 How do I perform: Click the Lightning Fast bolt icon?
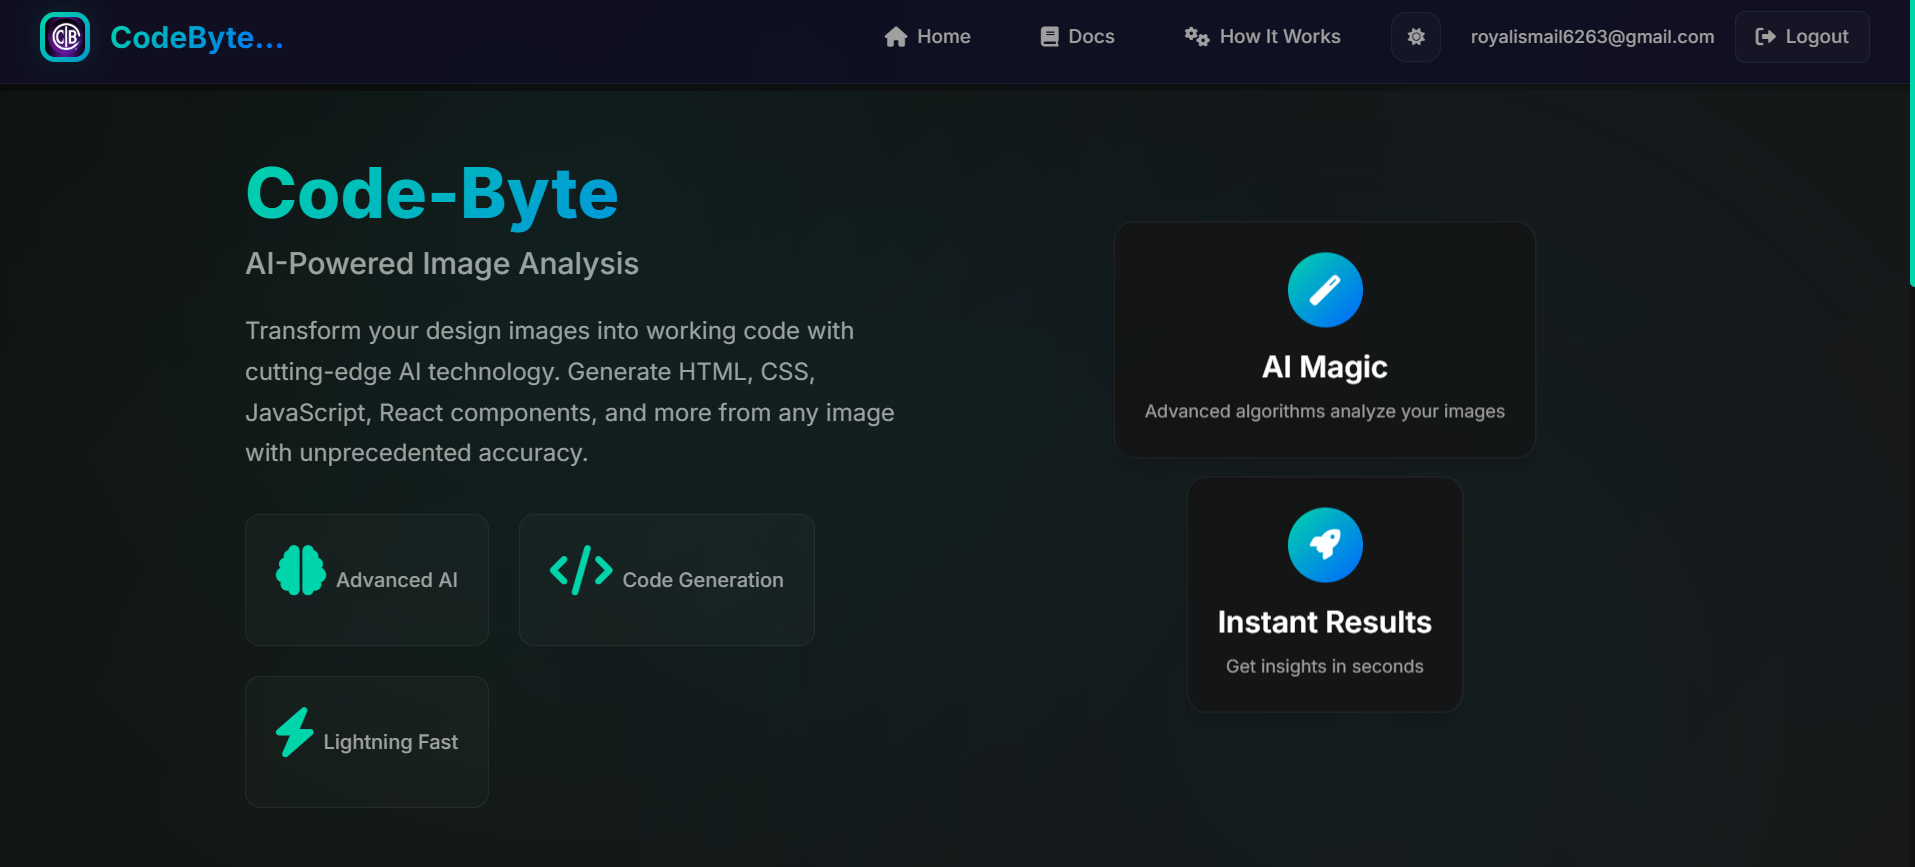[x=294, y=732]
